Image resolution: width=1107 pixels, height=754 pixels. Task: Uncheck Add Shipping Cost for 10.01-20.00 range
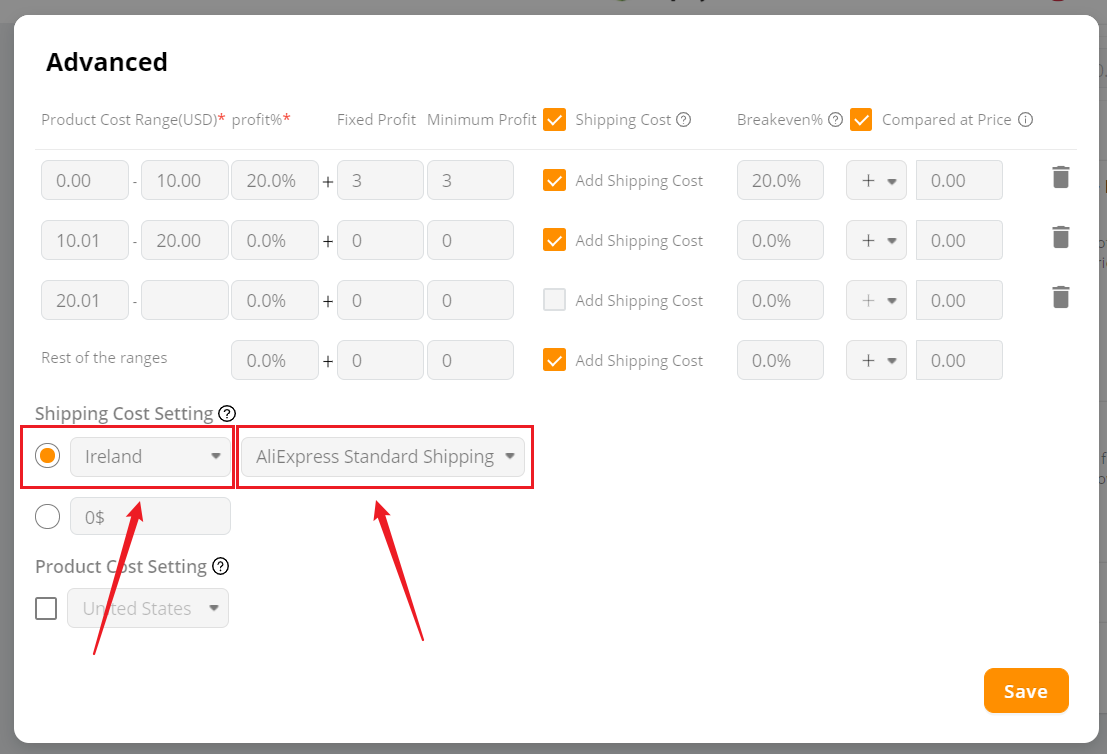tap(554, 240)
